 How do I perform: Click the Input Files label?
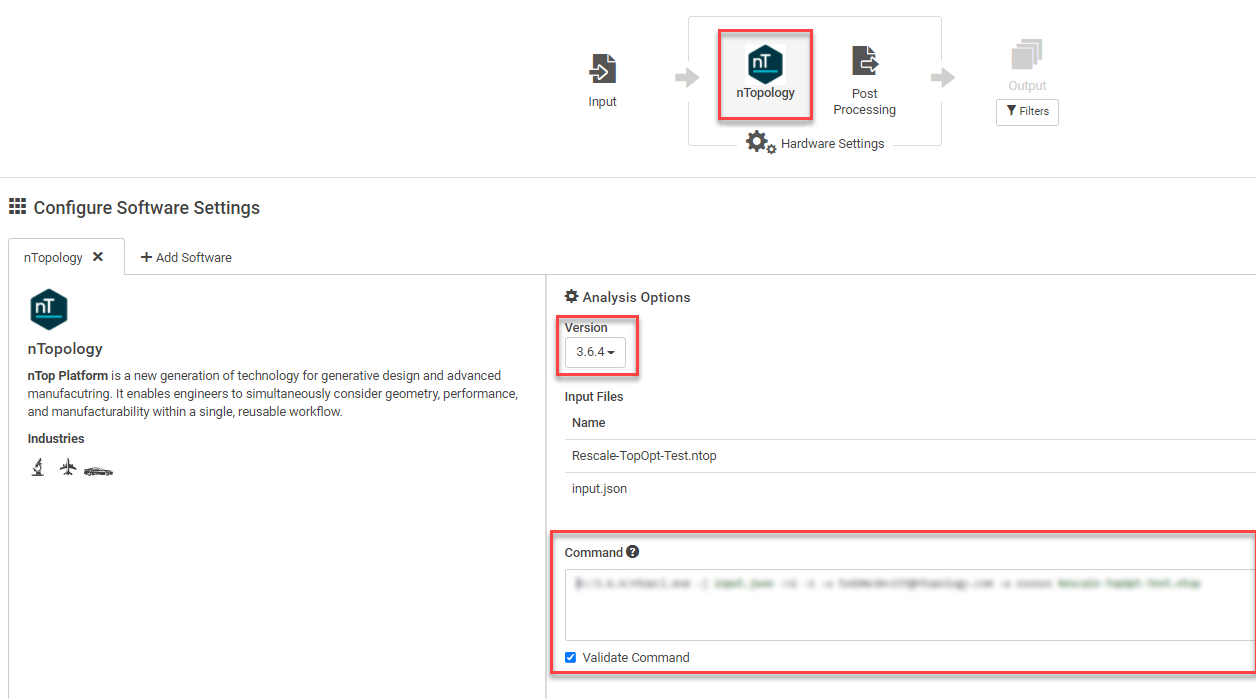[594, 397]
